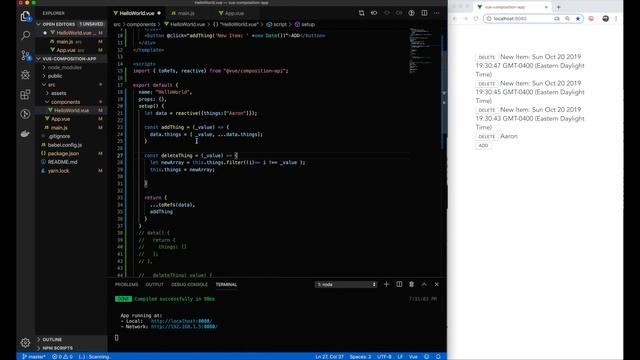640x360 pixels.
Task: Open the Source Control view
Action: [x=25, y=55]
